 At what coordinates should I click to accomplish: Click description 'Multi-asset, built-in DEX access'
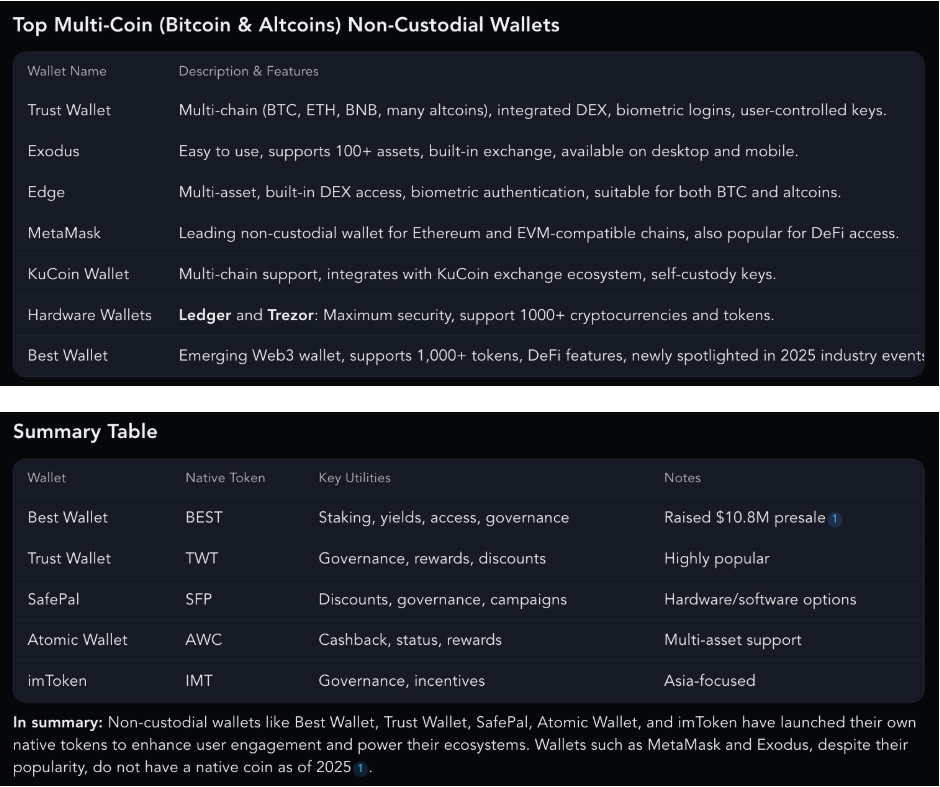click(510, 192)
